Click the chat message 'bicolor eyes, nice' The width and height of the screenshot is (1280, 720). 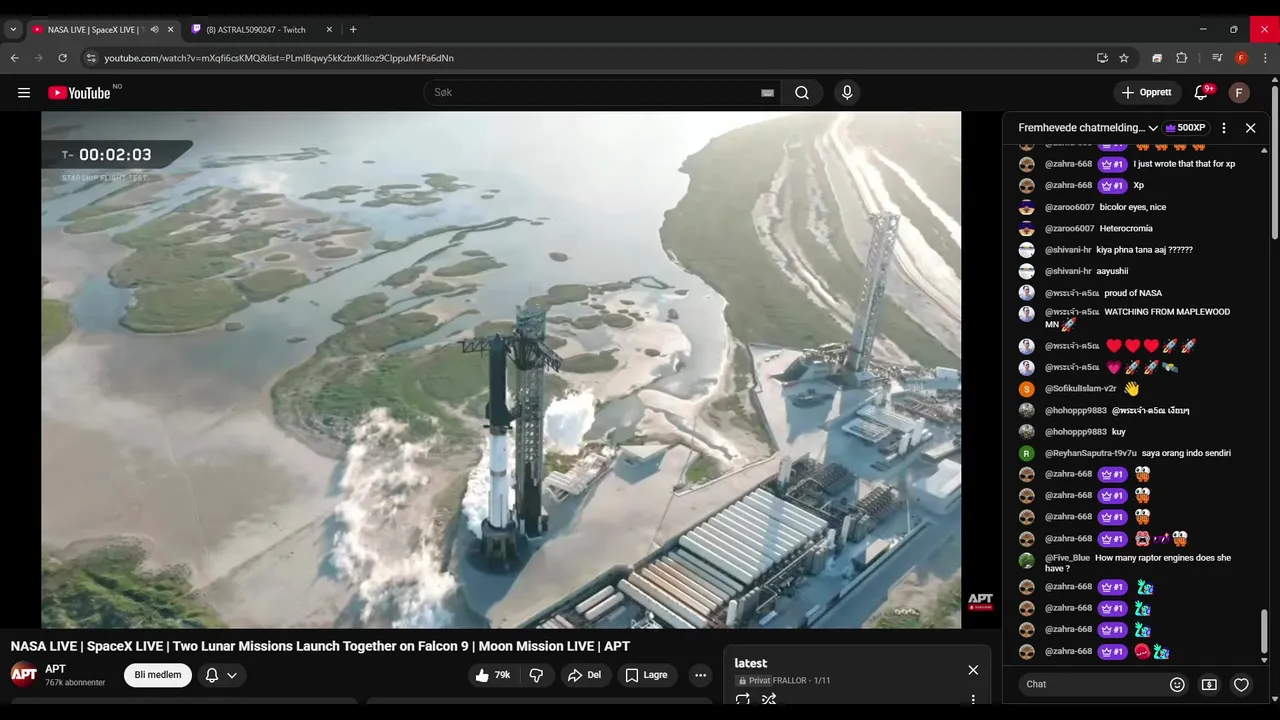click(1132, 207)
